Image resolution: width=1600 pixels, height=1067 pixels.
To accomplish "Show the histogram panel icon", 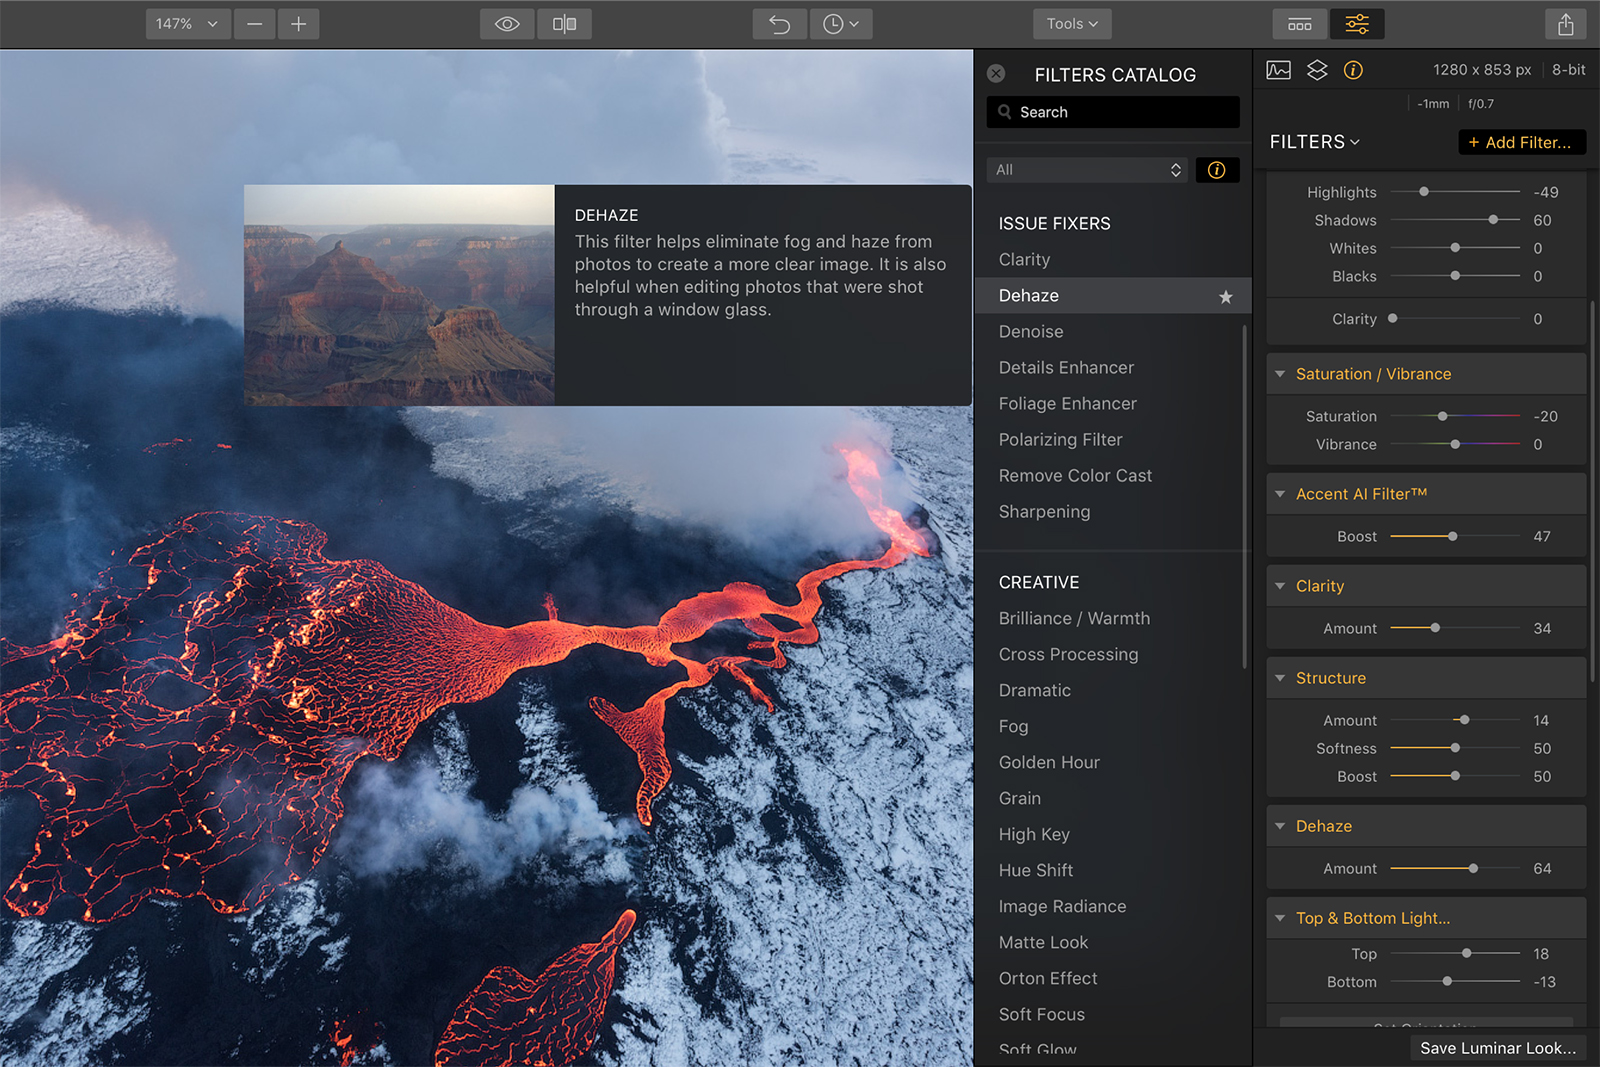I will [1278, 70].
